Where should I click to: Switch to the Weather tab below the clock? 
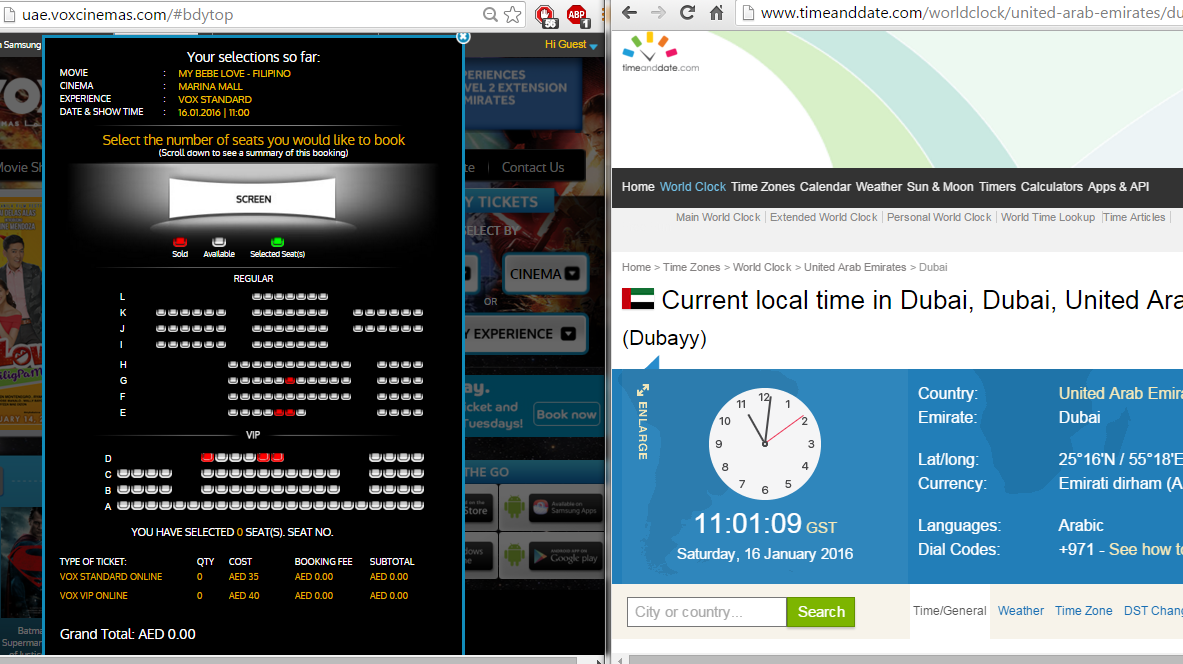pyautogui.click(x=1020, y=611)
